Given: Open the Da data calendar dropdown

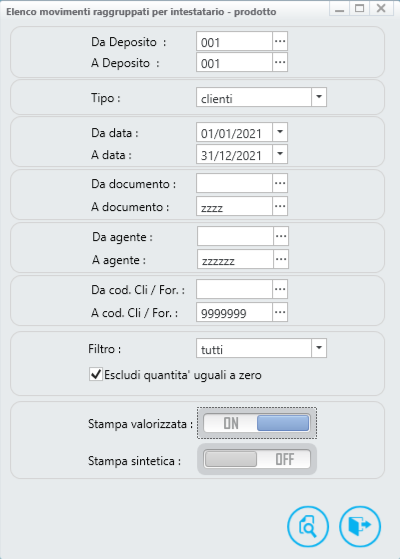Looking at the screenshot, I should pos(280,132).
